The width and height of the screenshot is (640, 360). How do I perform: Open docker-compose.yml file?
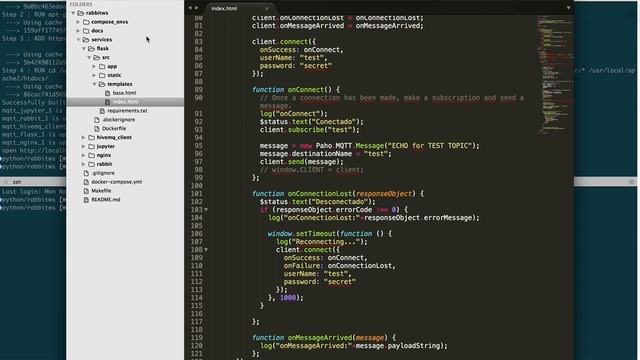[x=117, y=182]
